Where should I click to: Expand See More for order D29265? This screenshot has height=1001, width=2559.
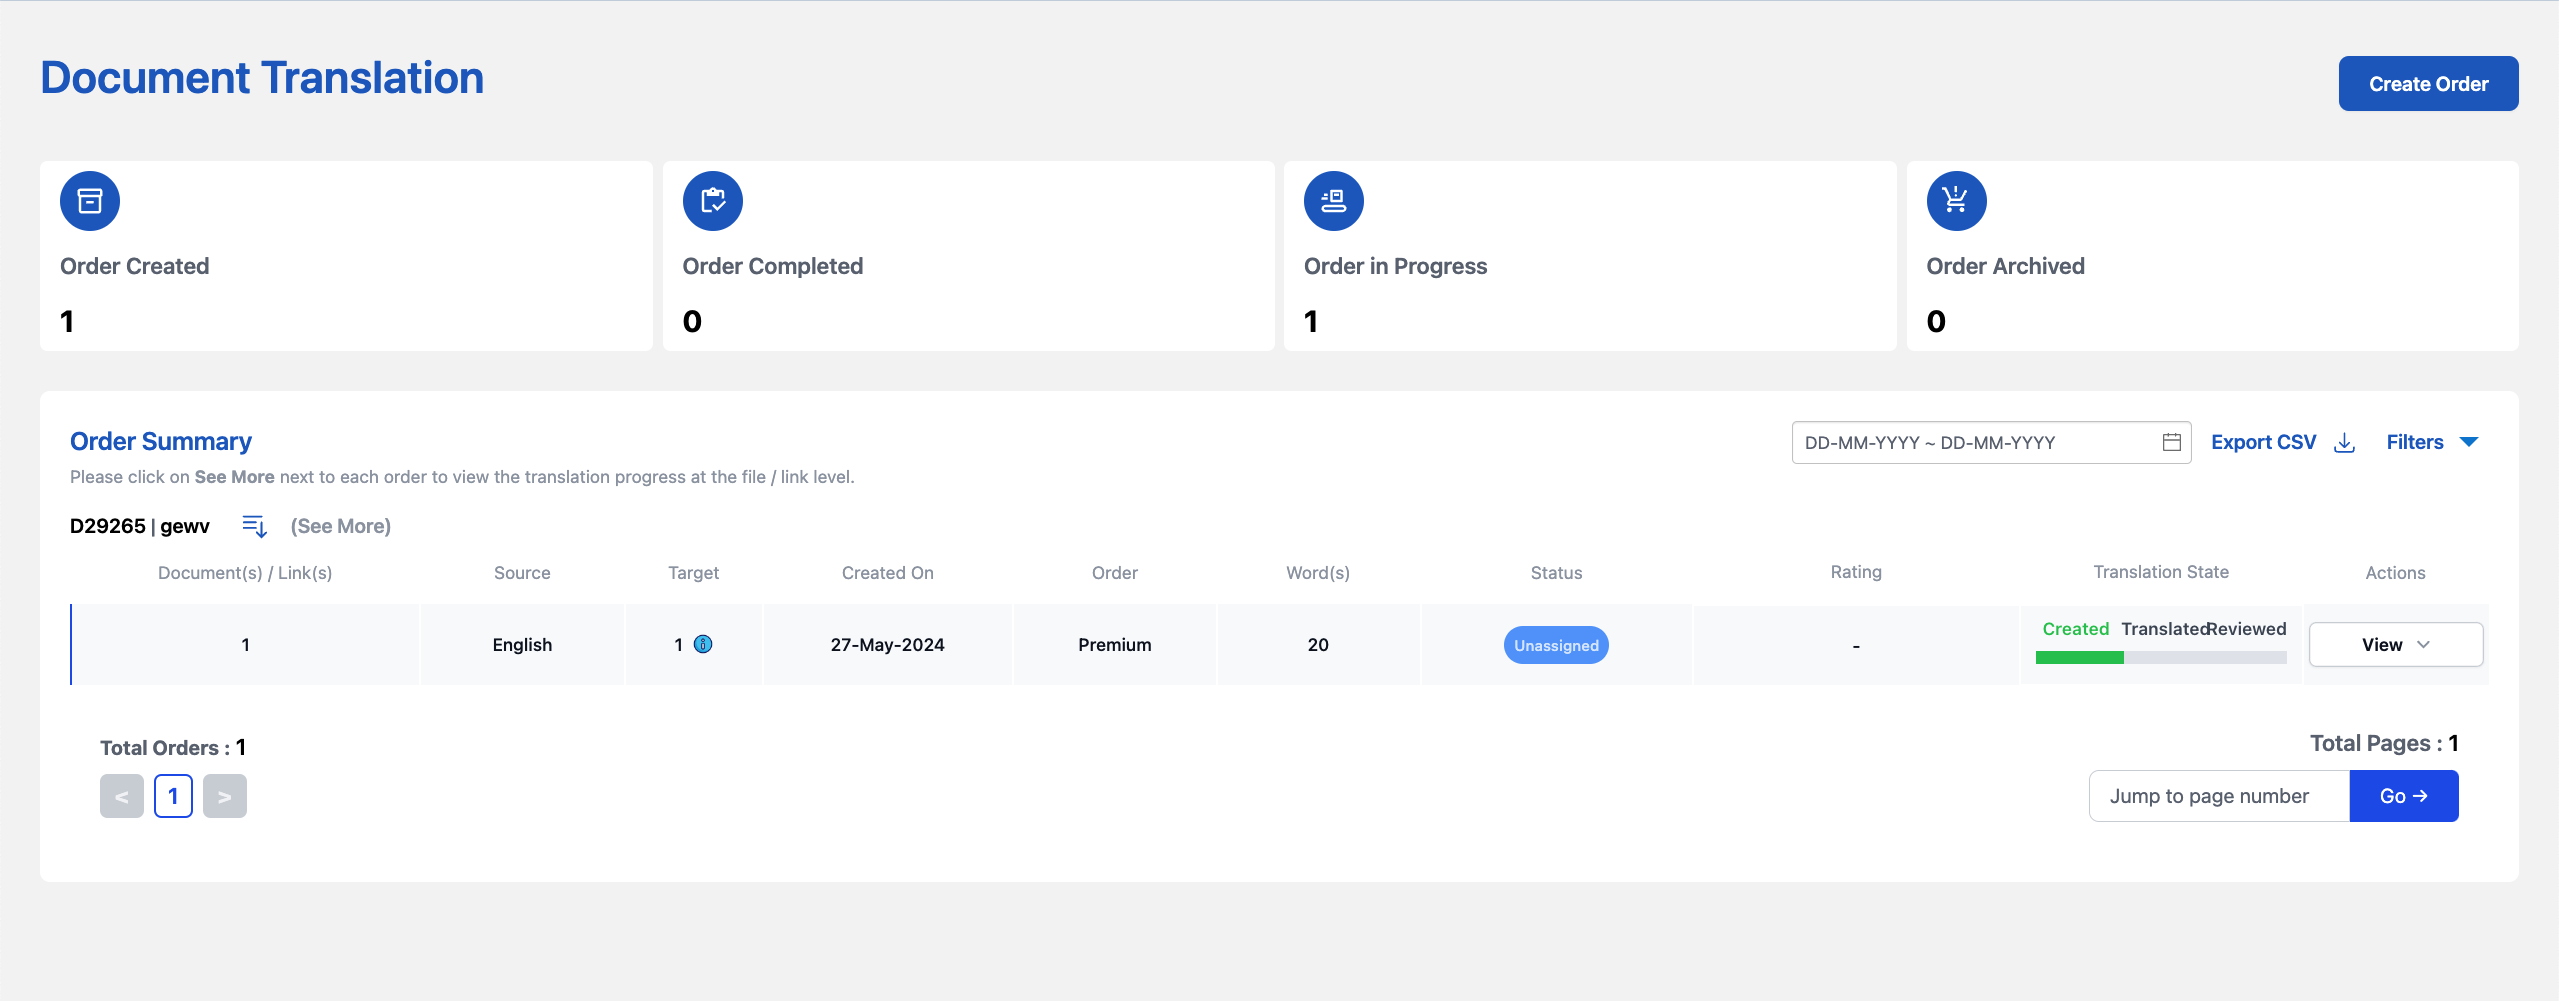[341, 526]
